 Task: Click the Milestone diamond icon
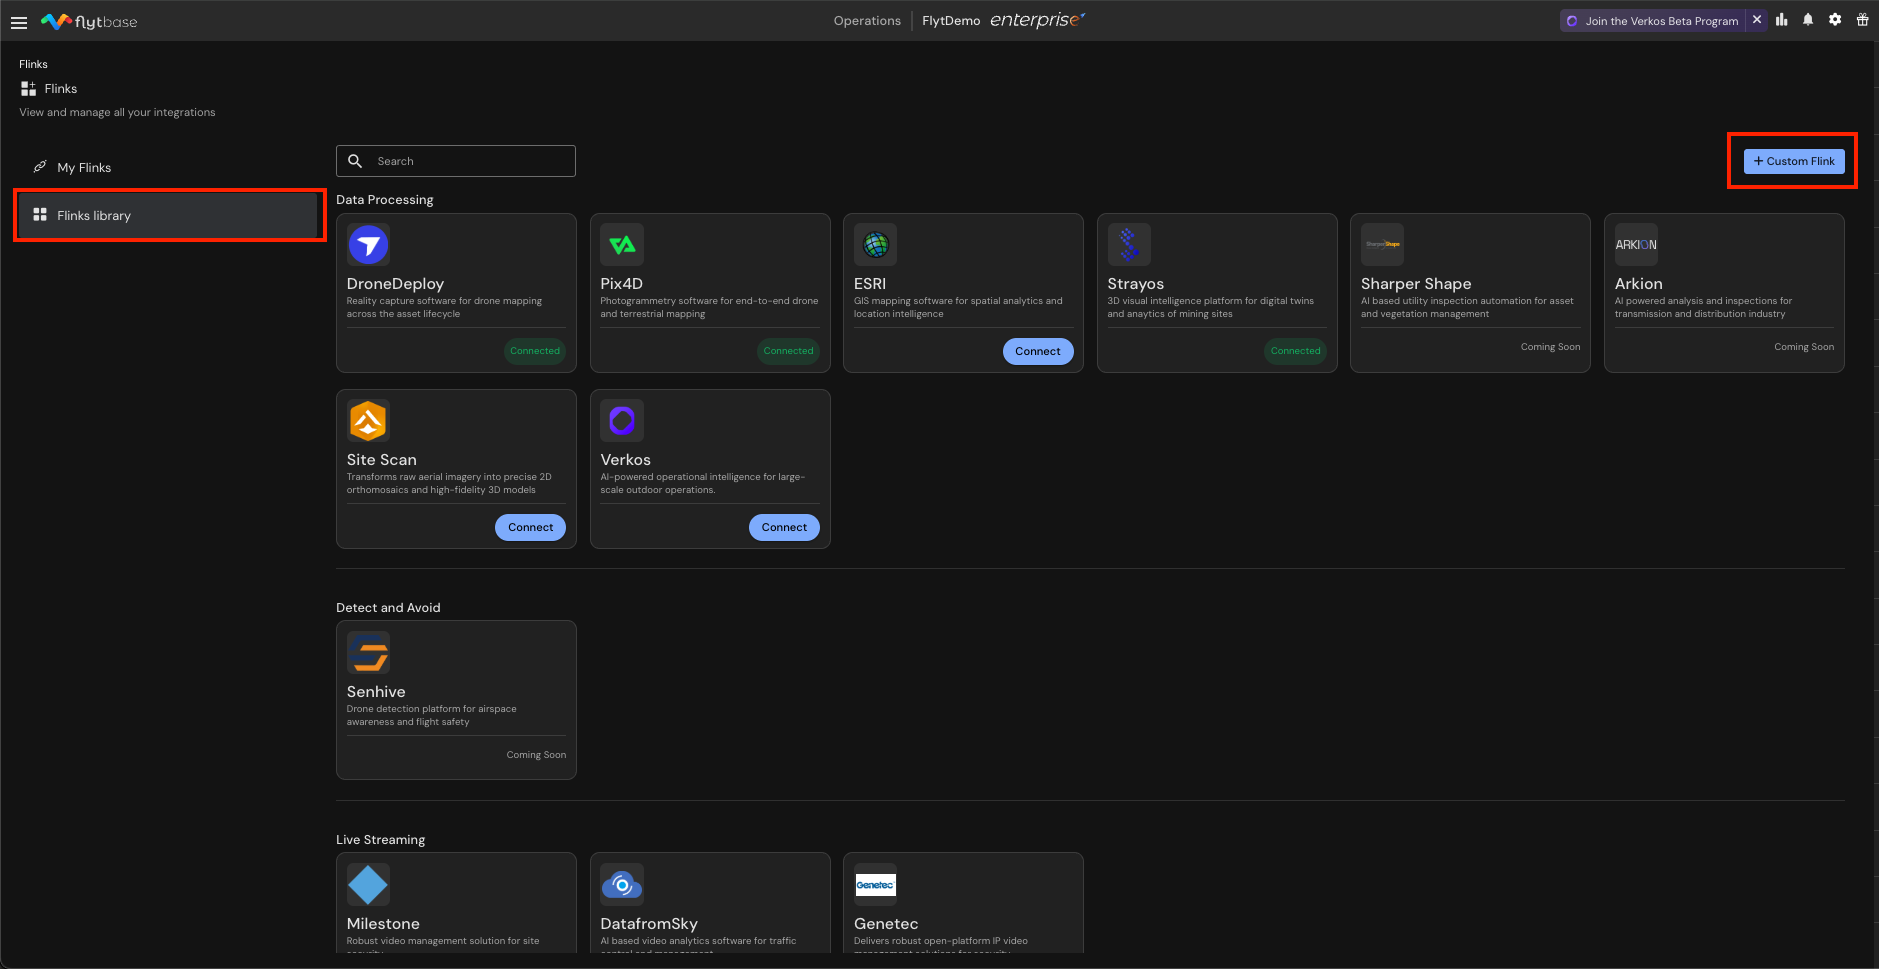coord(368,885)
